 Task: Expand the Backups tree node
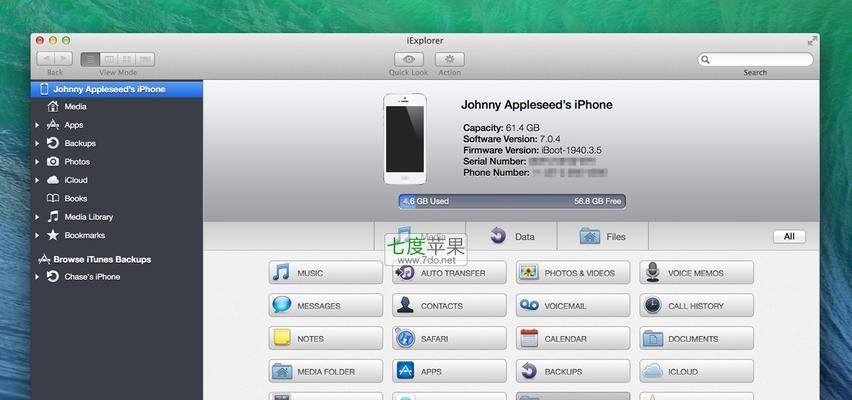[x=37, y=143]
